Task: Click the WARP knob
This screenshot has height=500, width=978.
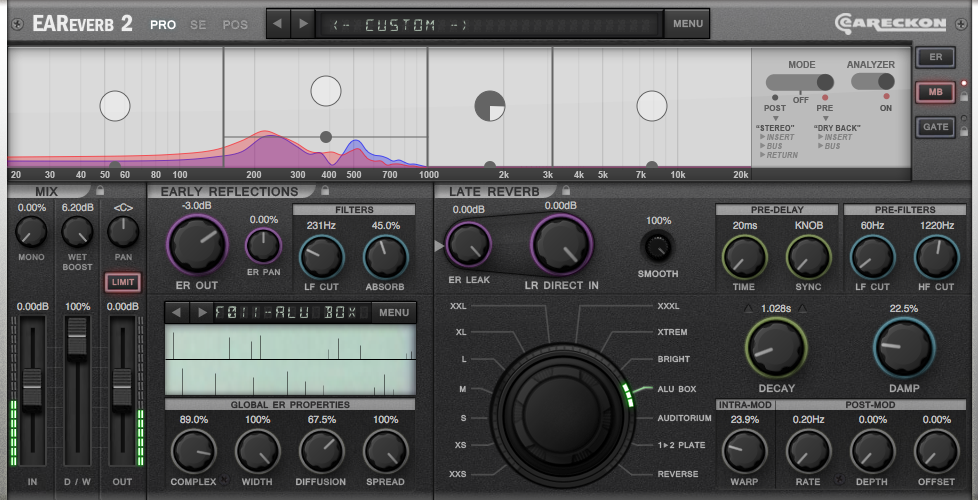Action: click(x=745, y=451)
